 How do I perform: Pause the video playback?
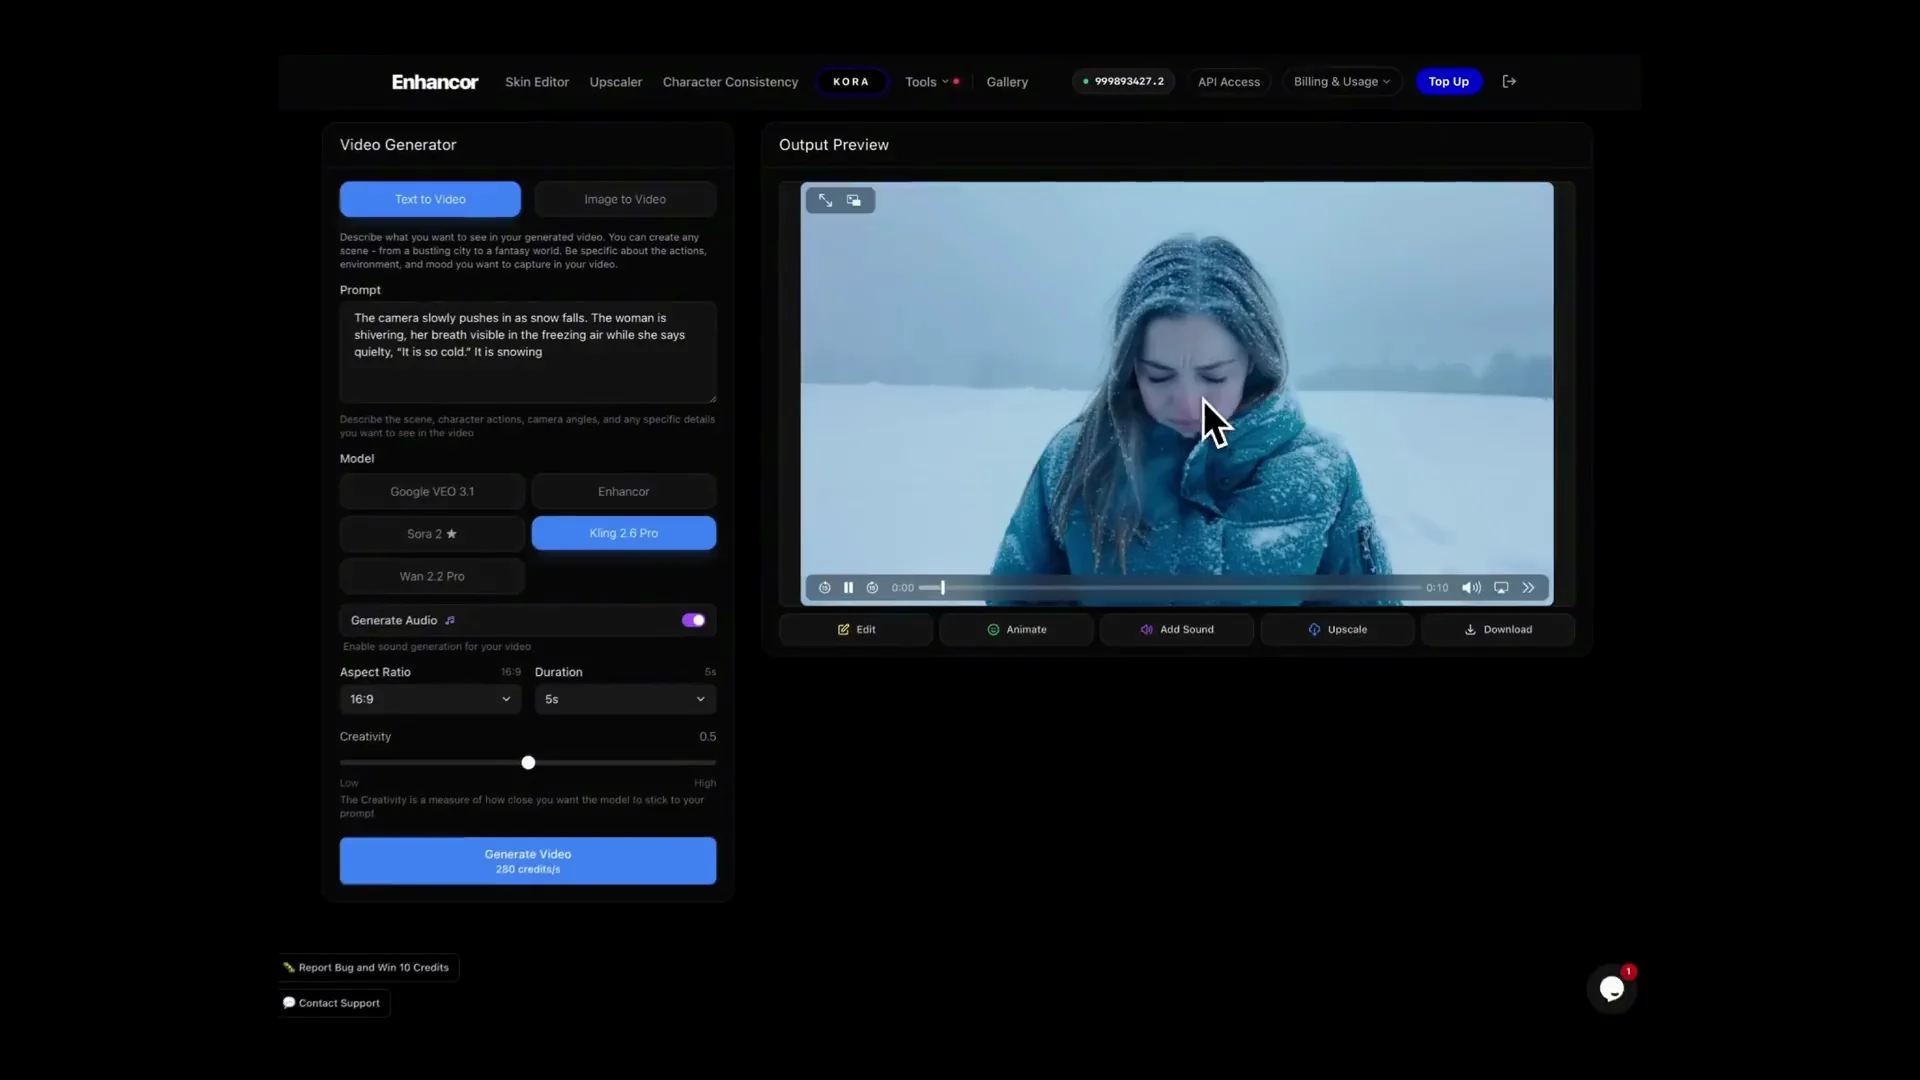pyautogui.click(x=847, y=587)
